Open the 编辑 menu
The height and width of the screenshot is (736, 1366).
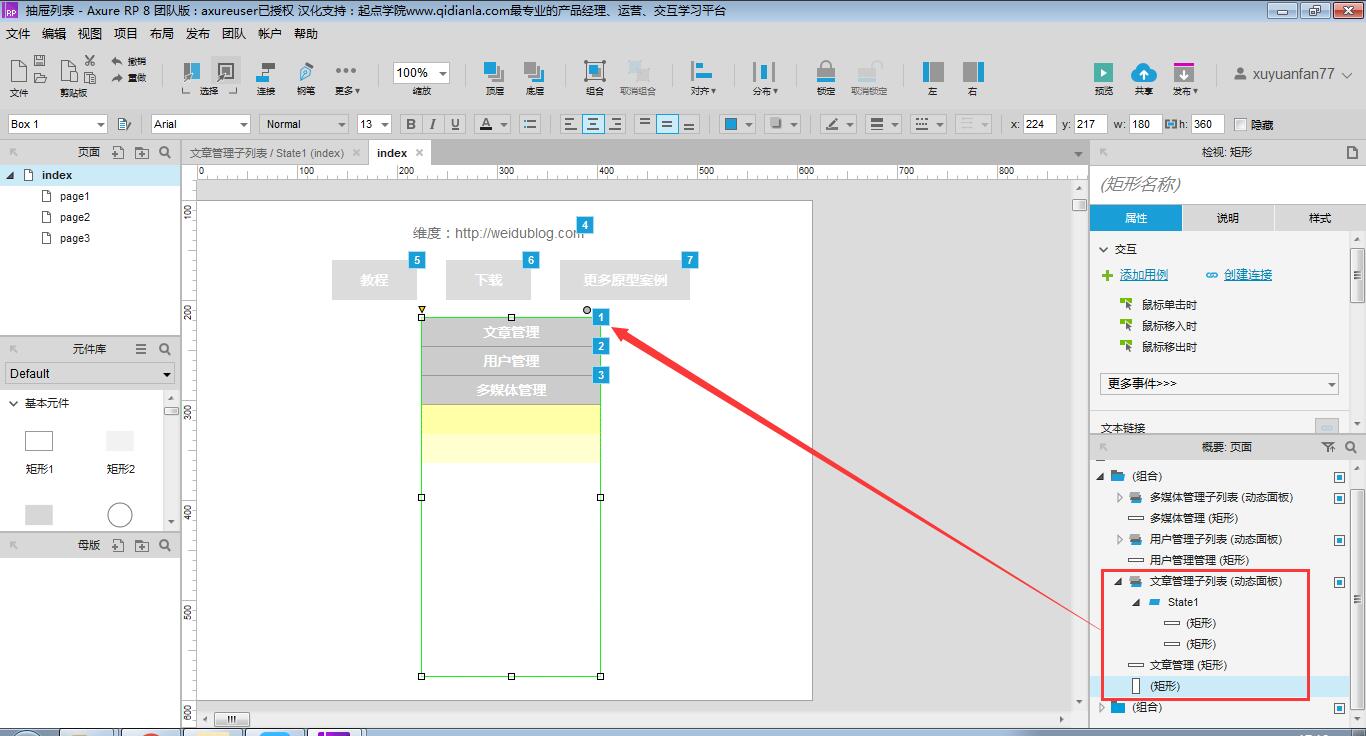coord(54,34)
